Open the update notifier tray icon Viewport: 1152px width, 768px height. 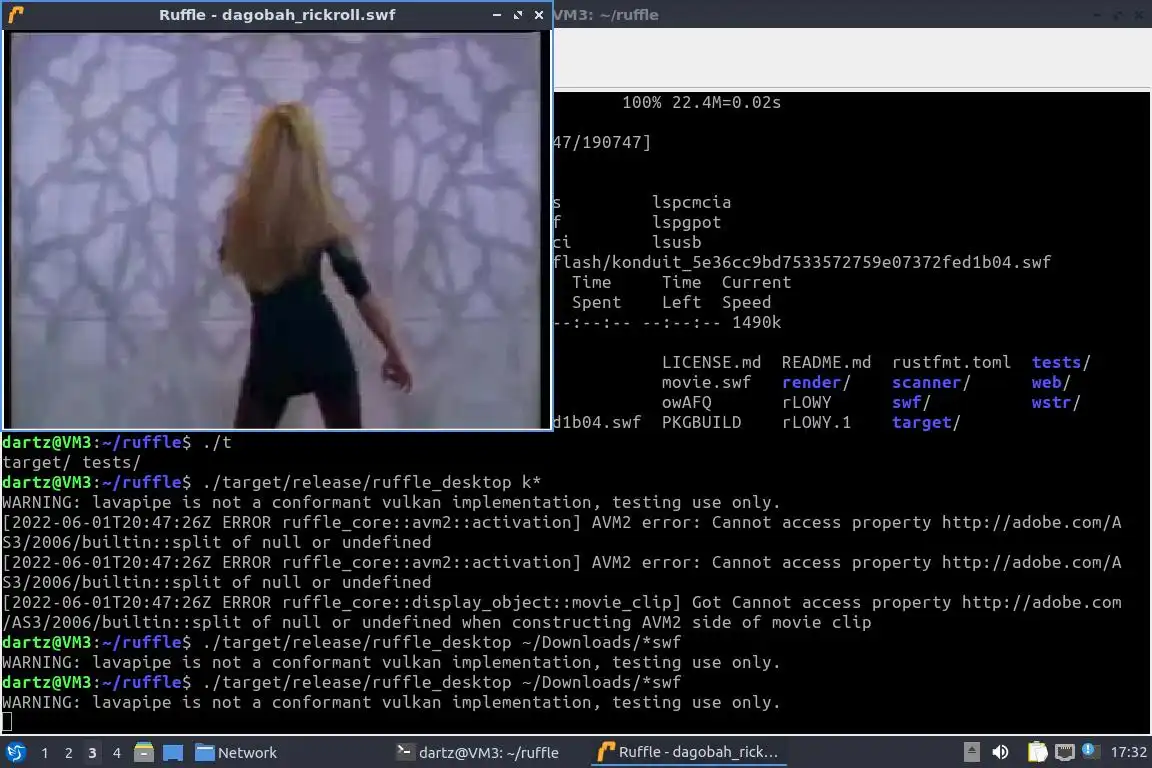point(1090,750)
